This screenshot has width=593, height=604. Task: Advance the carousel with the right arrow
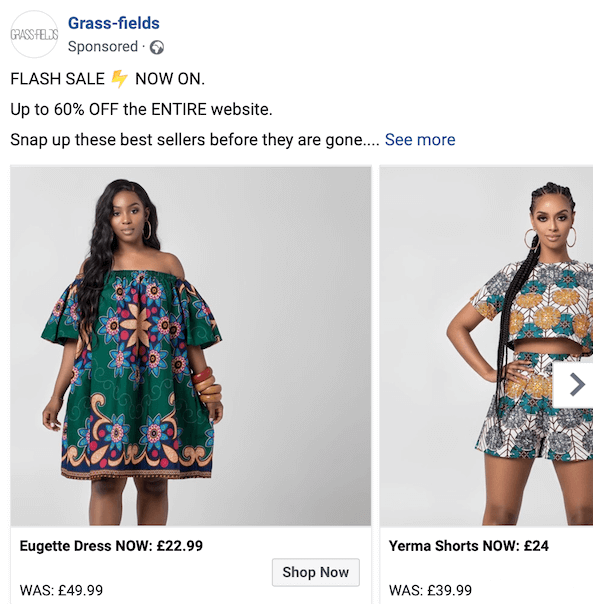(x=576, y=384)
